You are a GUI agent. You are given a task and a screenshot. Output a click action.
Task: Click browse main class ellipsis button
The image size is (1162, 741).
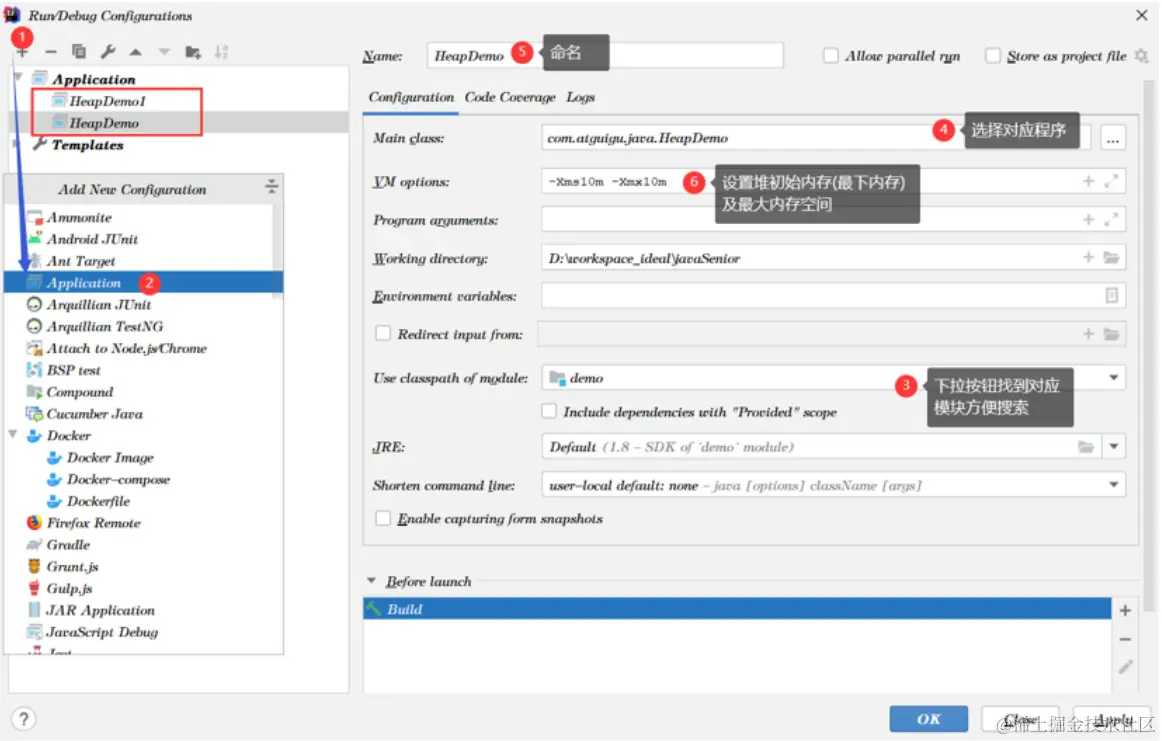coord(1112,139)
